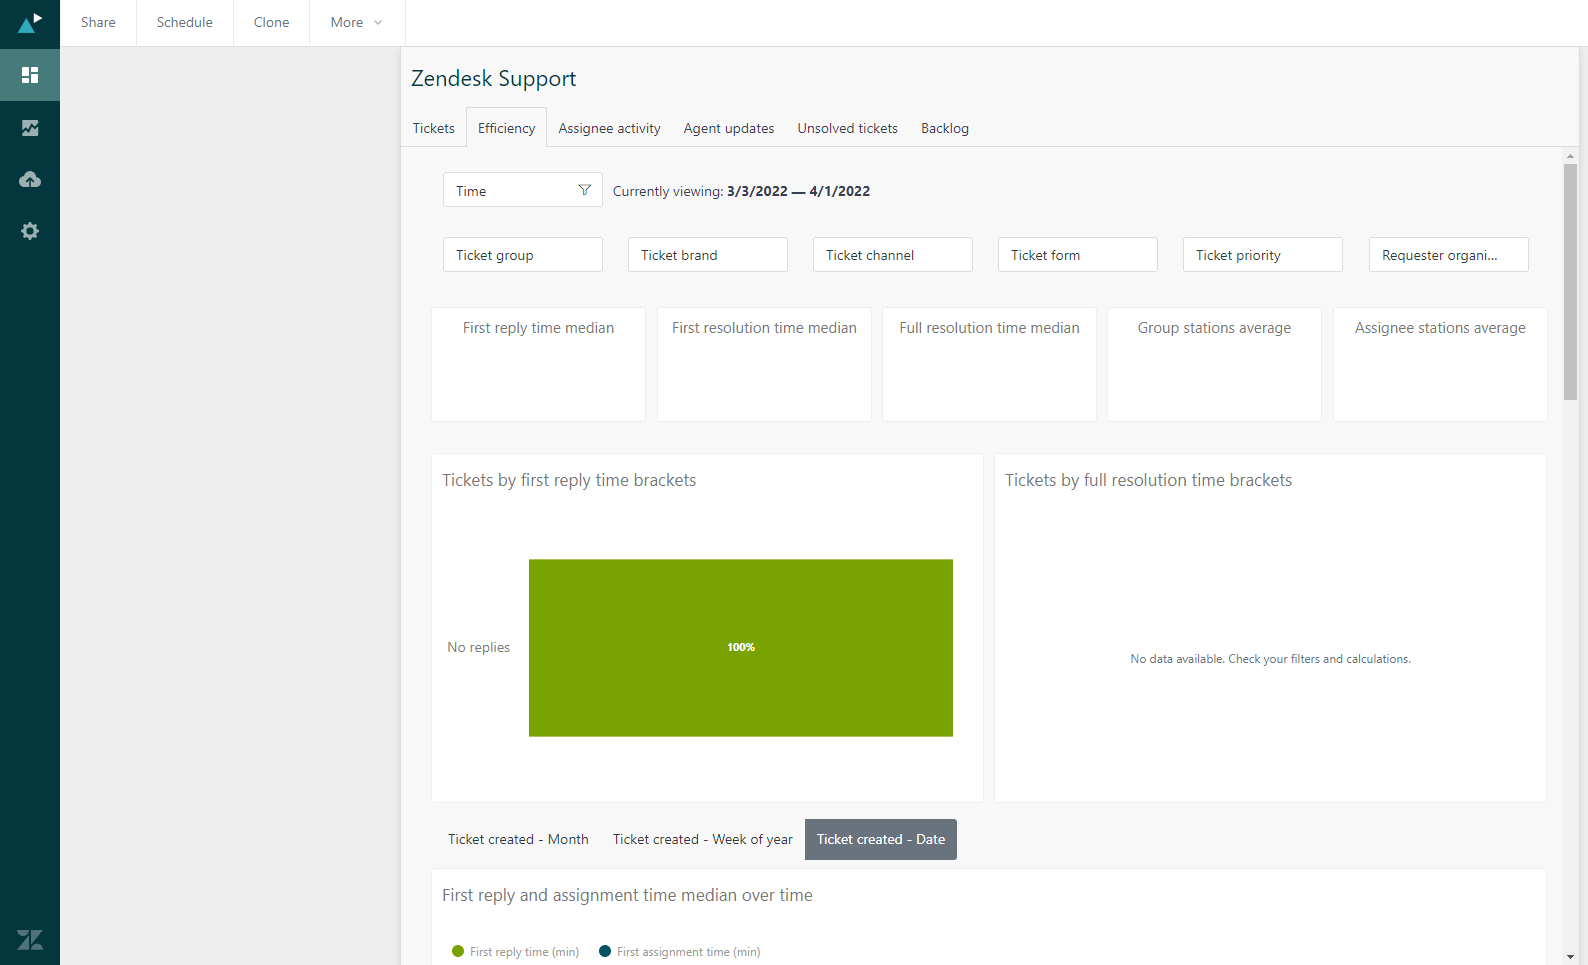The width and height of the screenshot is (1588, 965).
Task: Switch to the Tickets tab
Action: 434,128
